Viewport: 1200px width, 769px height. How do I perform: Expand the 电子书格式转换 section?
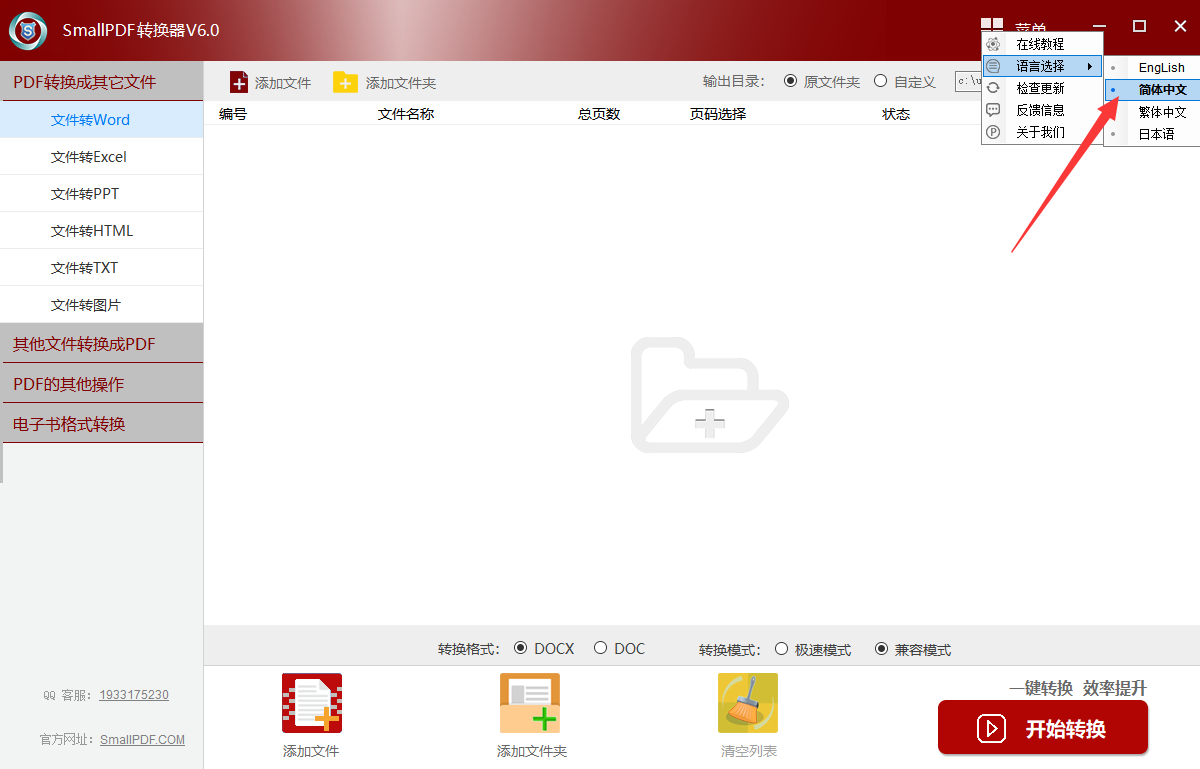coord(101,424)
